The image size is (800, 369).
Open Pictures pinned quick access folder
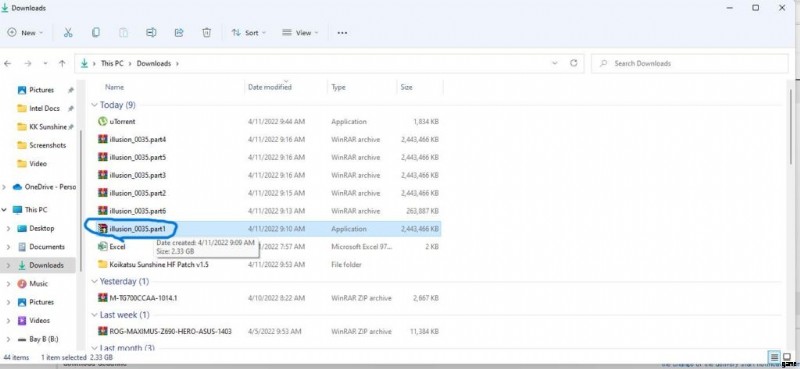tap(41, 90)
